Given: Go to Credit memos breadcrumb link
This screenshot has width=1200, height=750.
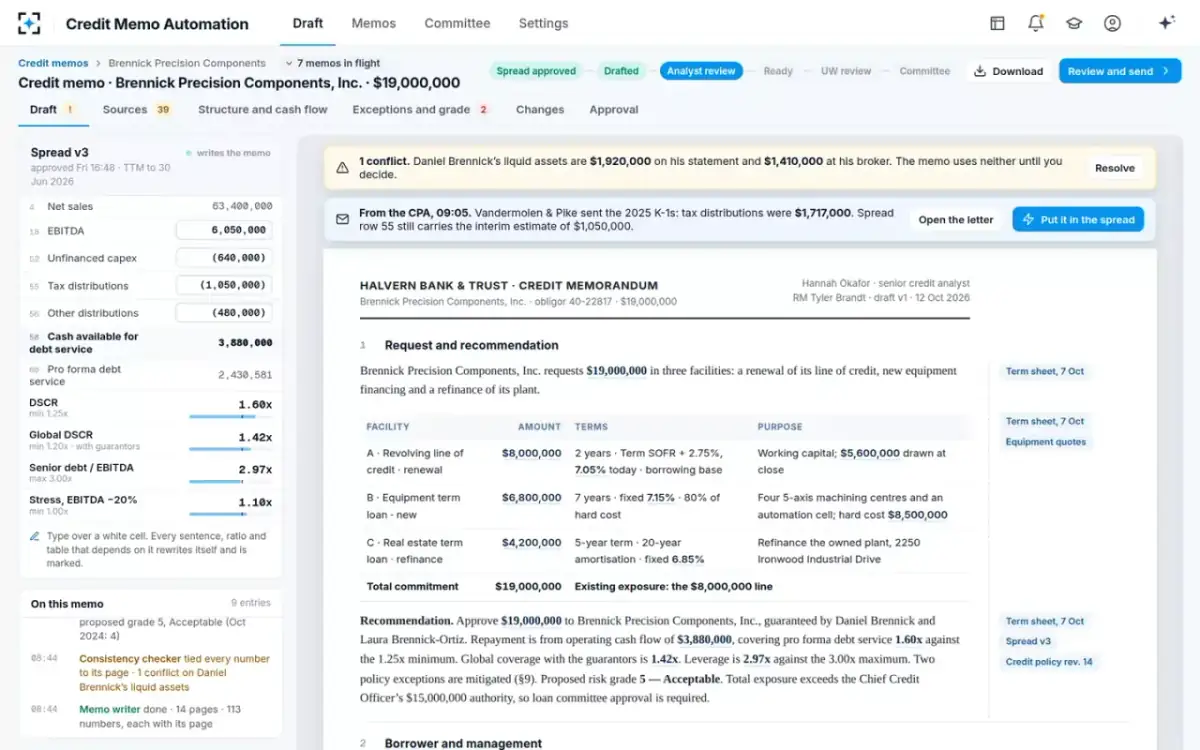Looking at the screenshot, I should [x=53, y=63].
